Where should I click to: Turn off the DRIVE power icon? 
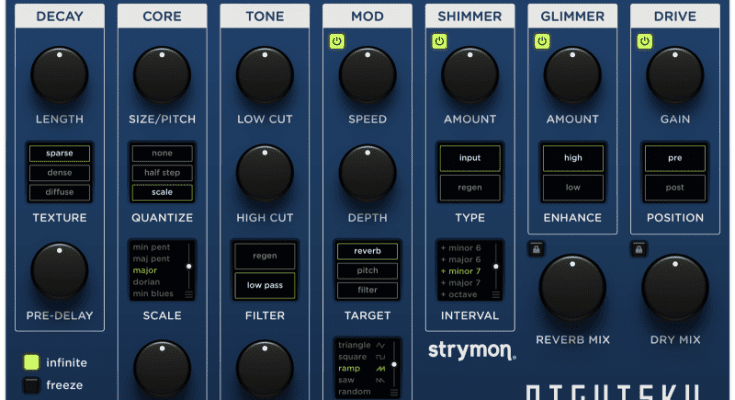pos(644,41)
